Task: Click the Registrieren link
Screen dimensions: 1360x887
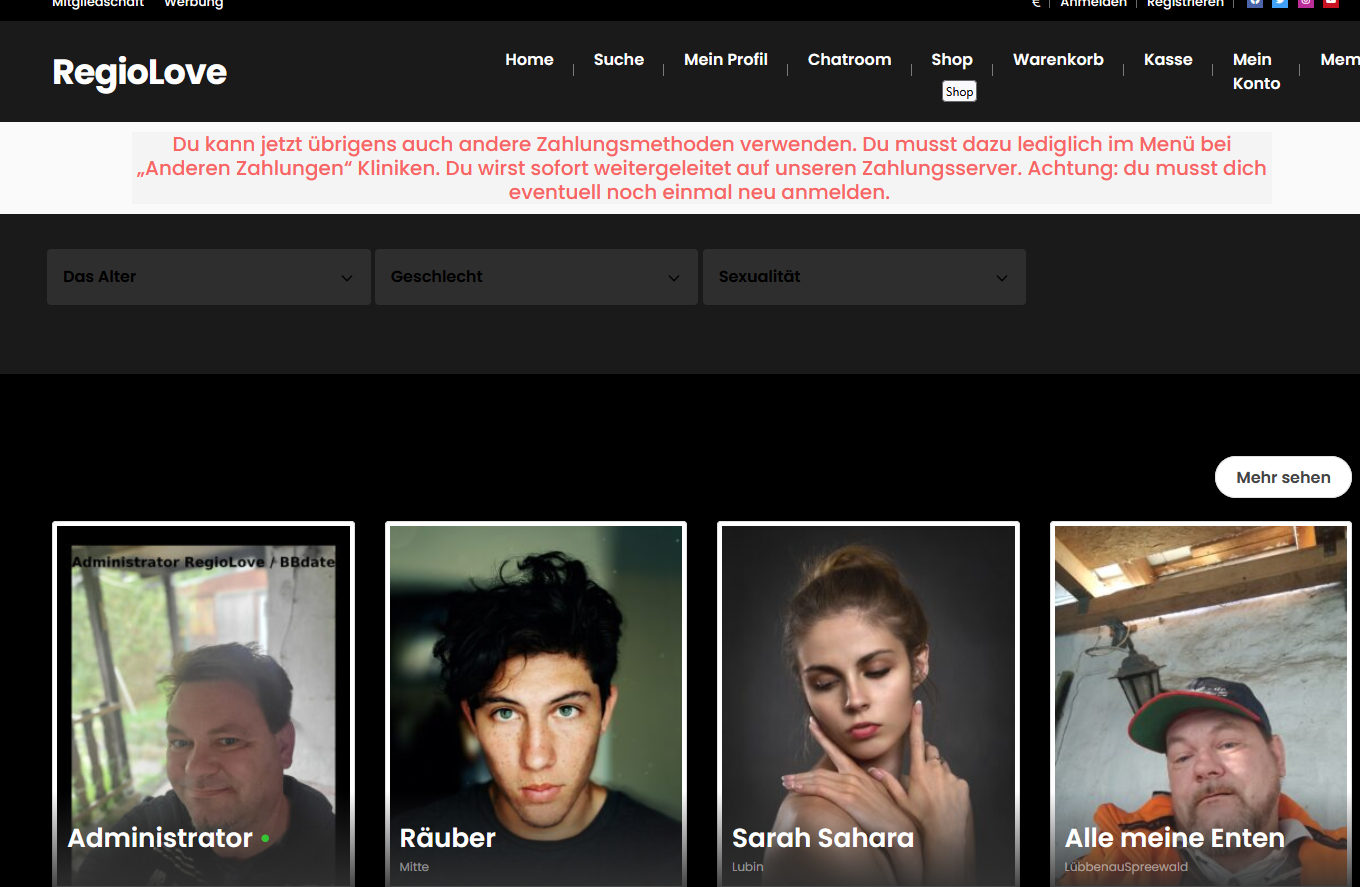Action: click(x=1185, y=4)
